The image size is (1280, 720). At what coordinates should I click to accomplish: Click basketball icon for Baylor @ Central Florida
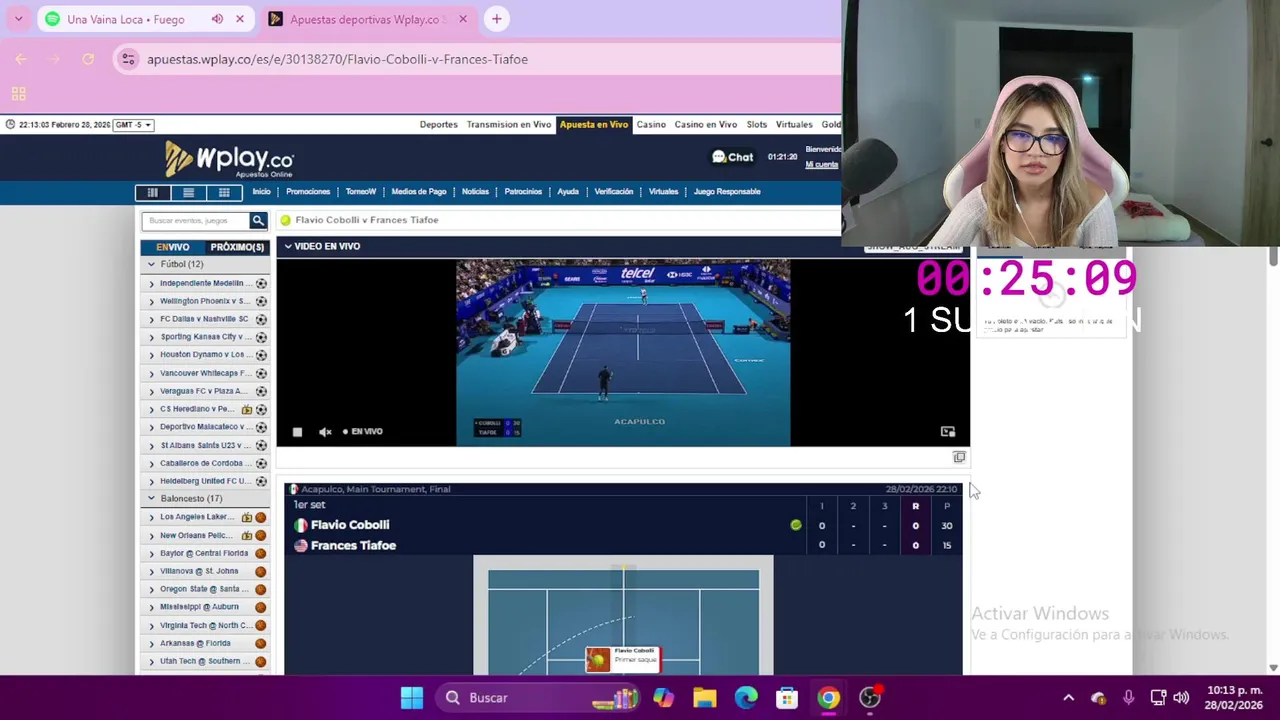pos(261,553)
